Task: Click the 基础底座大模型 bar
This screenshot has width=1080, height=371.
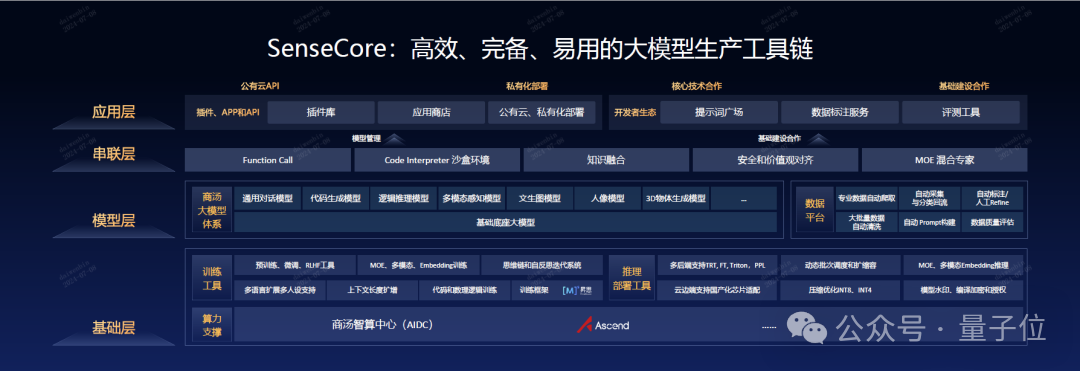Action: (x=506, y=222)
